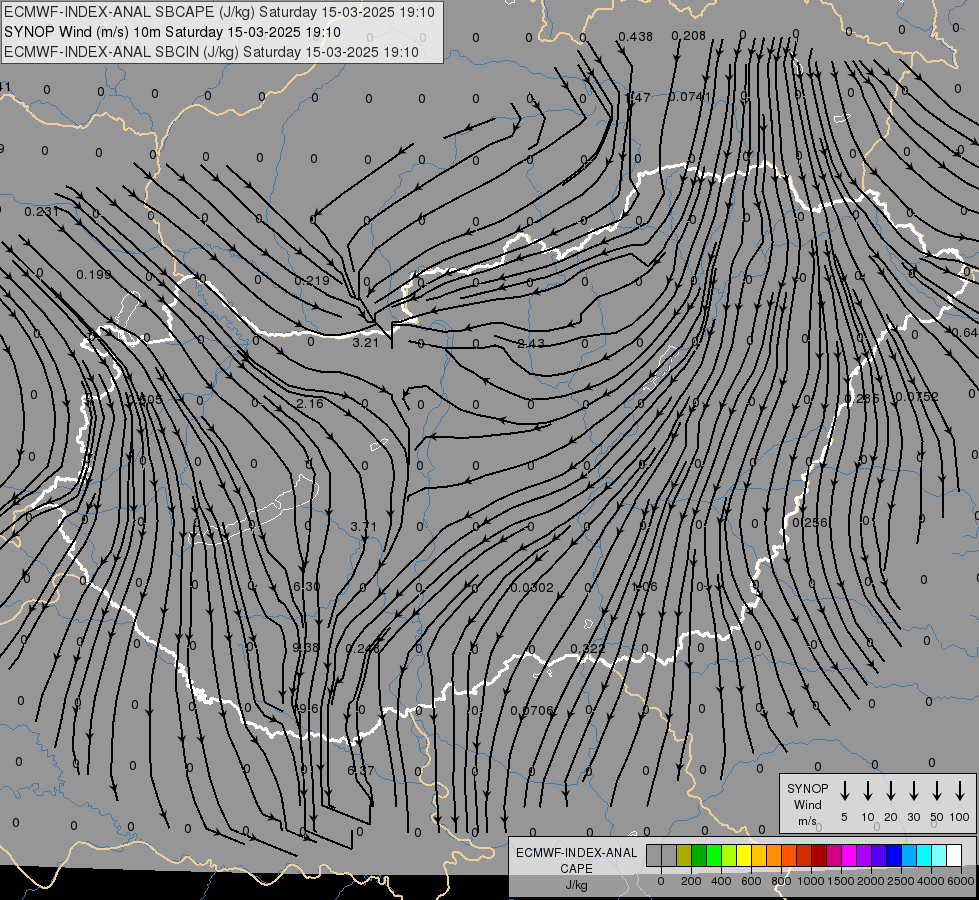
Task: Click the 30 m/s wind arrow in legend
Action: pos(914,791)
